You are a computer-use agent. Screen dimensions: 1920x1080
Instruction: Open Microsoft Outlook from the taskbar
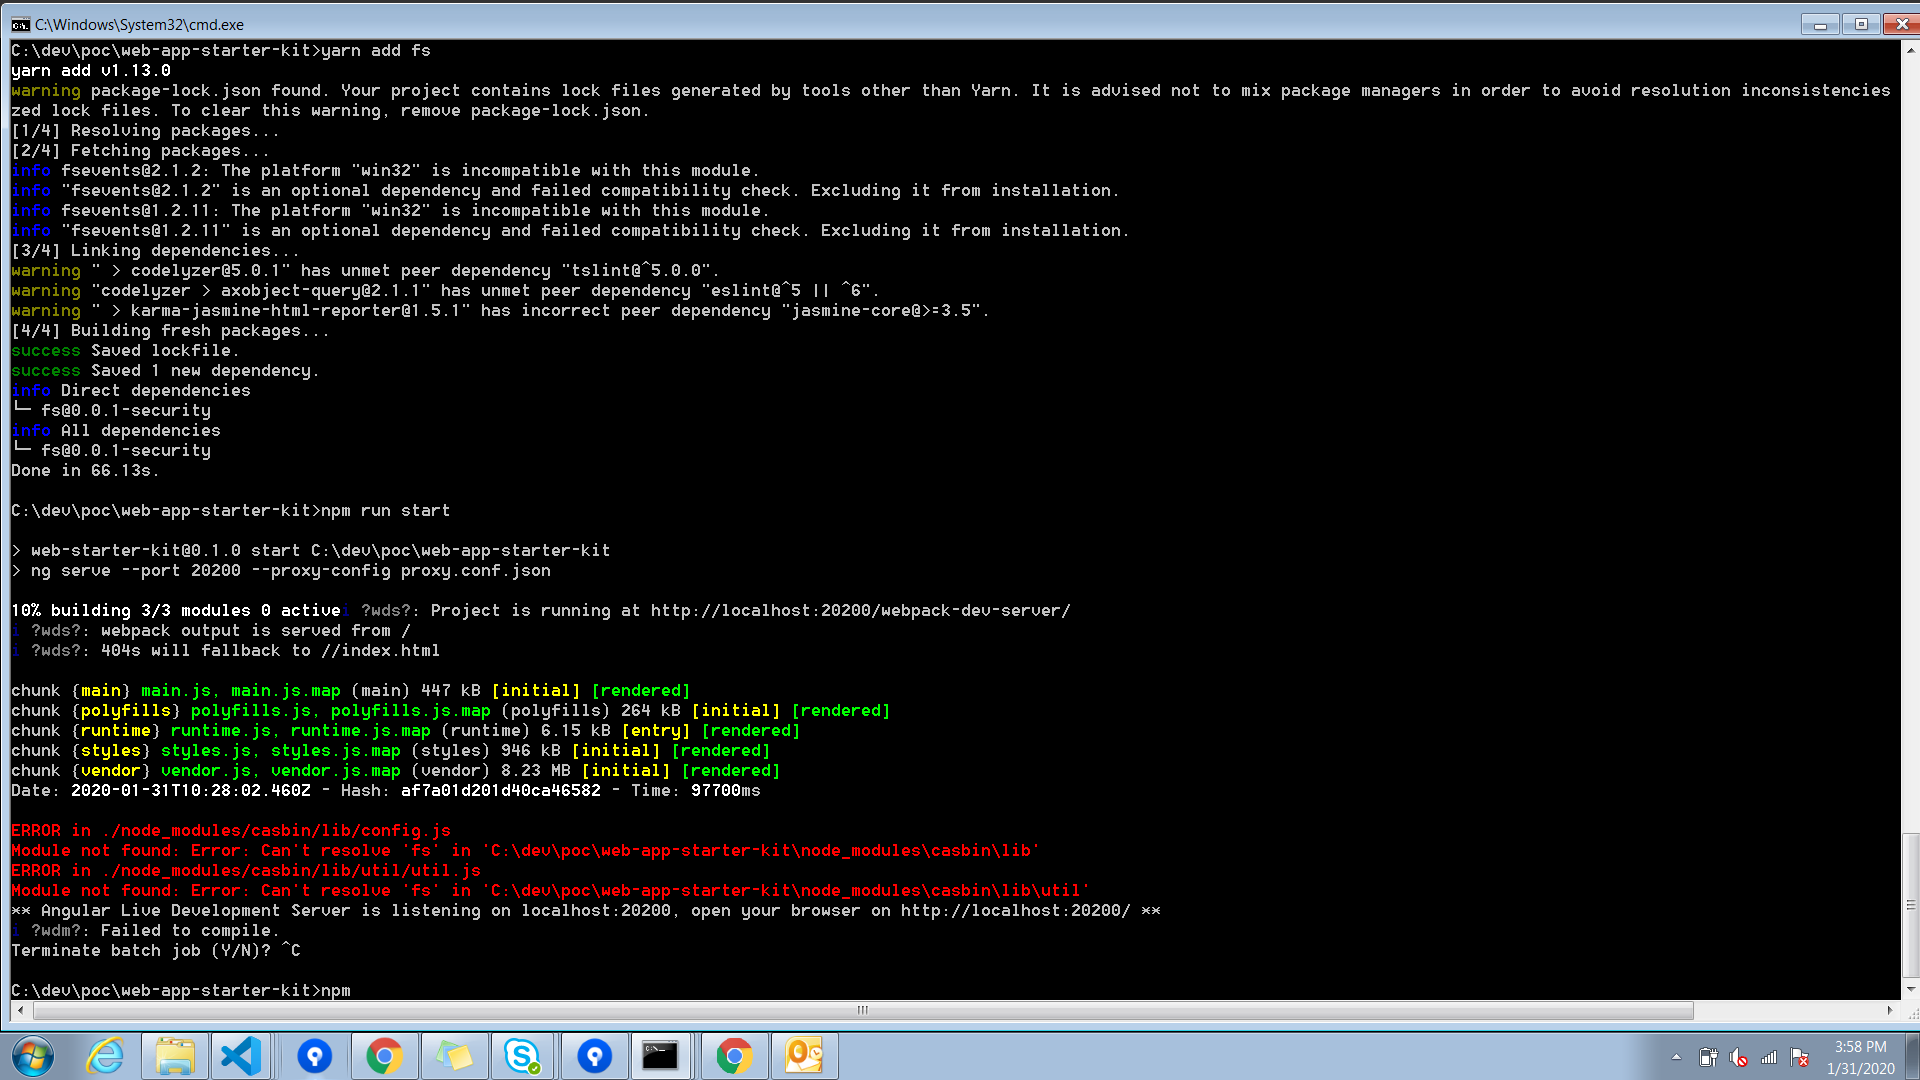pyautogui.click(x=805, y=1056)
